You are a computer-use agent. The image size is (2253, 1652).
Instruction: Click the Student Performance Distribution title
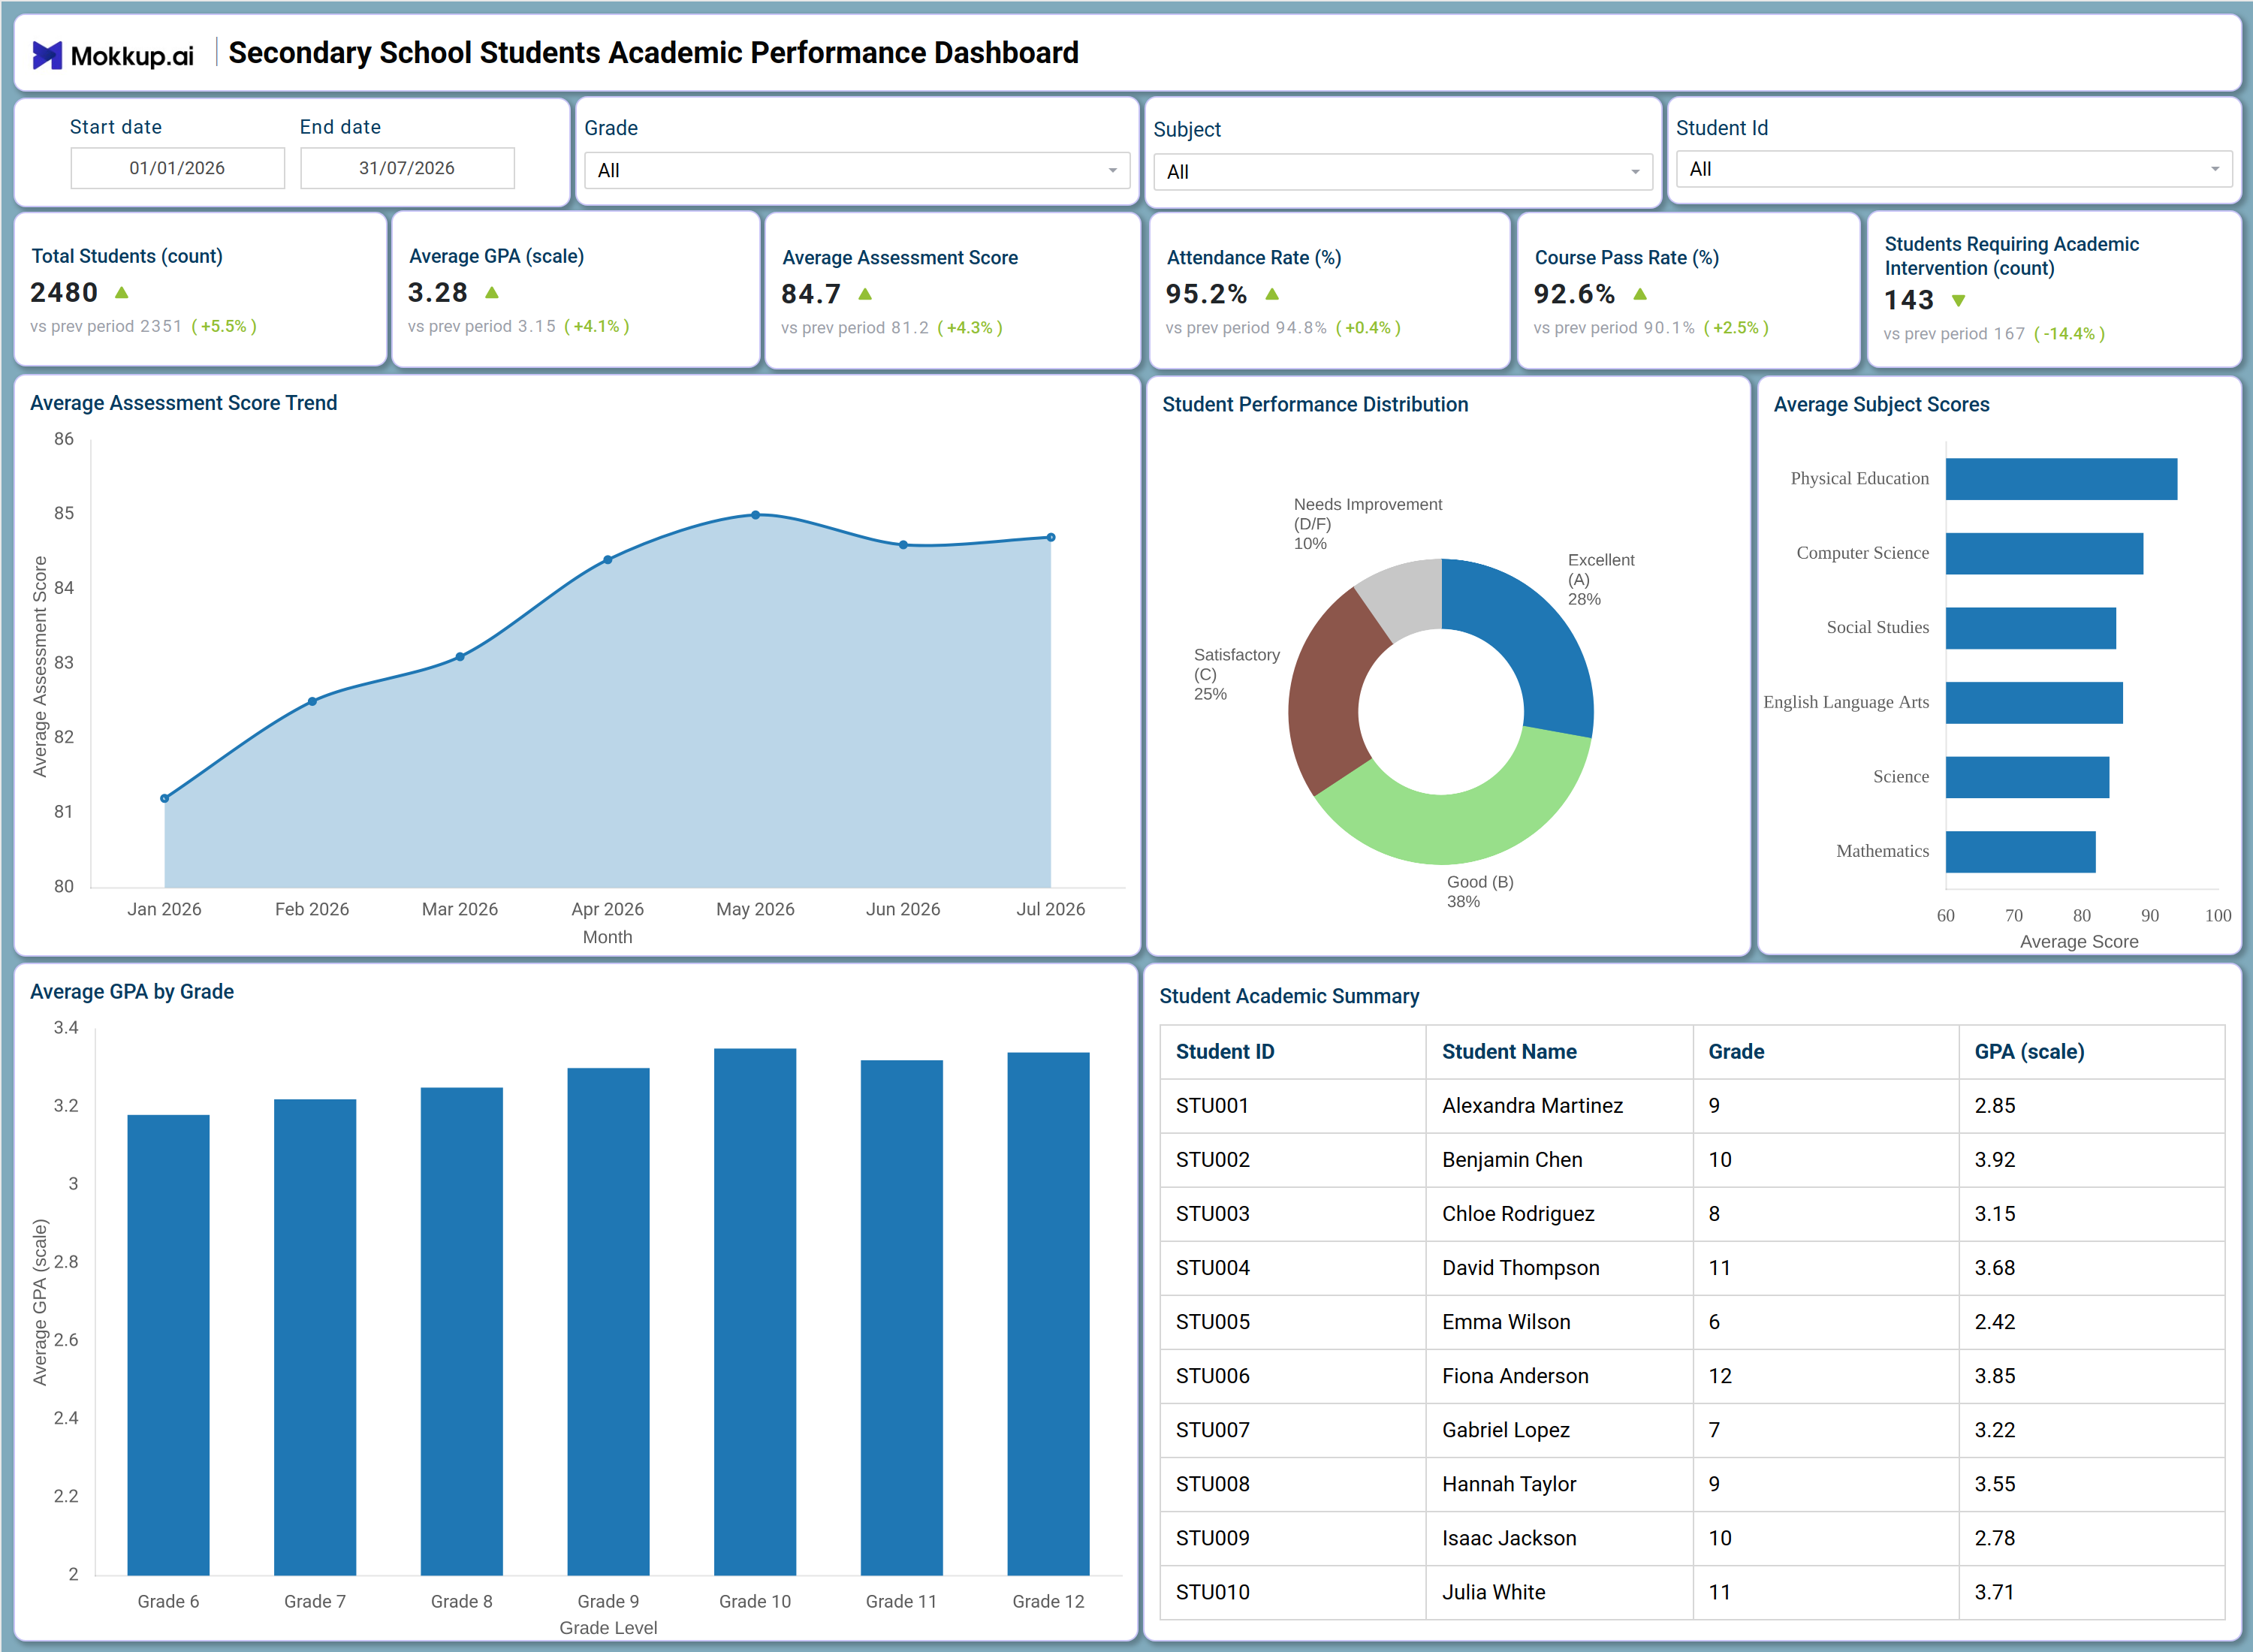(1315, 405)
